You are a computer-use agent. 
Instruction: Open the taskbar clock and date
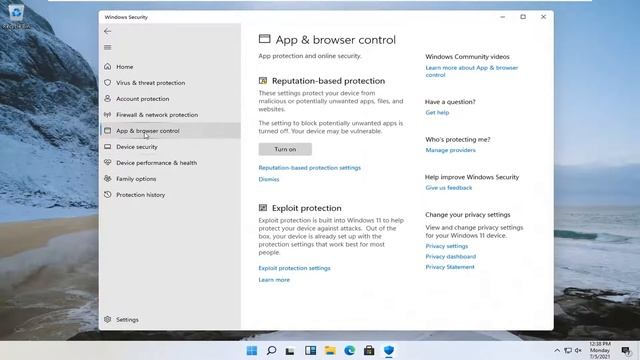click(x=600, y=350)
